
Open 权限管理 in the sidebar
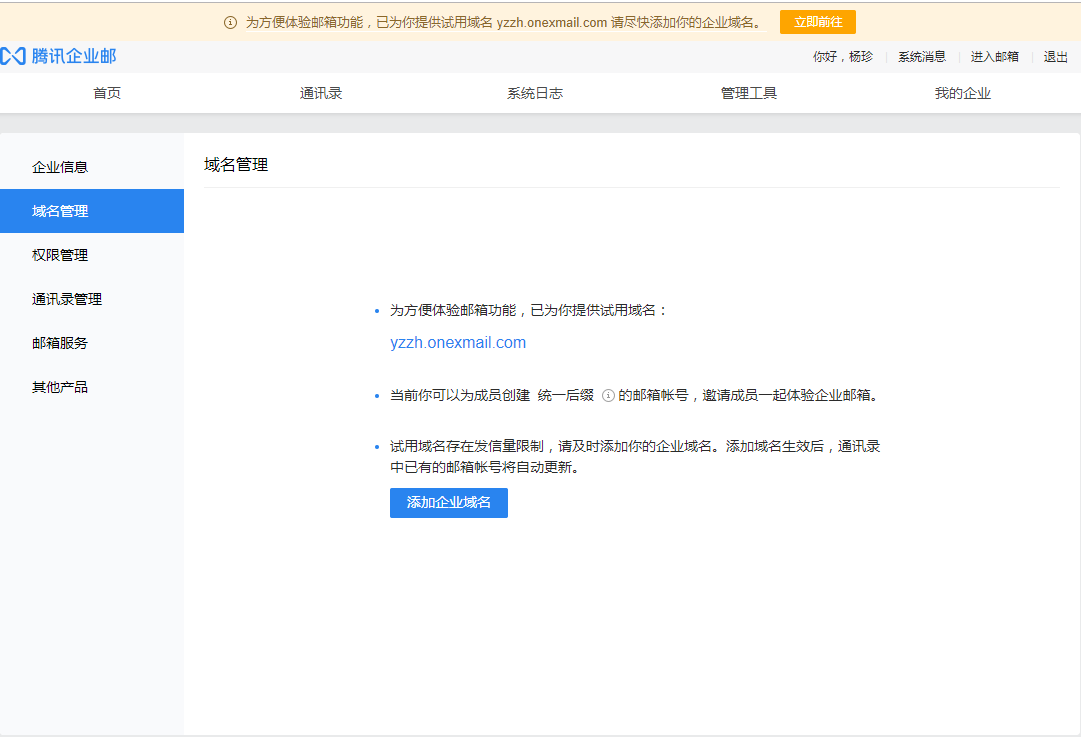coord(92,255)
